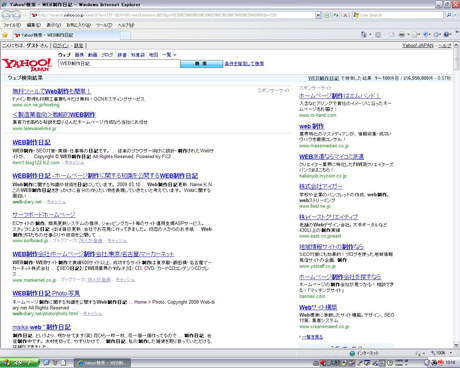This screenshot has height=368, width=460.
Task: Click the page scrollbar up arrow
Action: (x=456, y=45)
